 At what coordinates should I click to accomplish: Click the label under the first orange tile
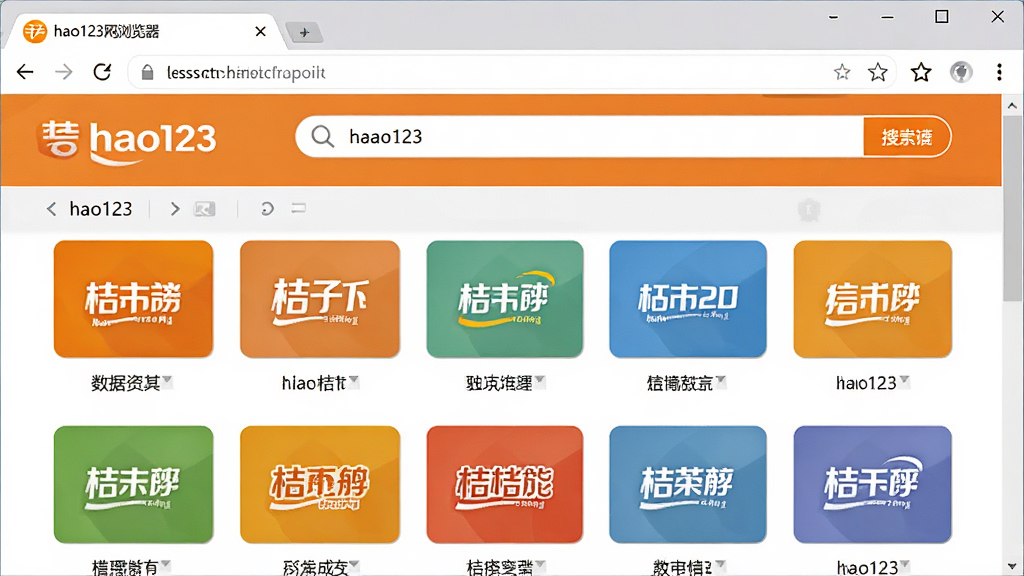(125, 383)
